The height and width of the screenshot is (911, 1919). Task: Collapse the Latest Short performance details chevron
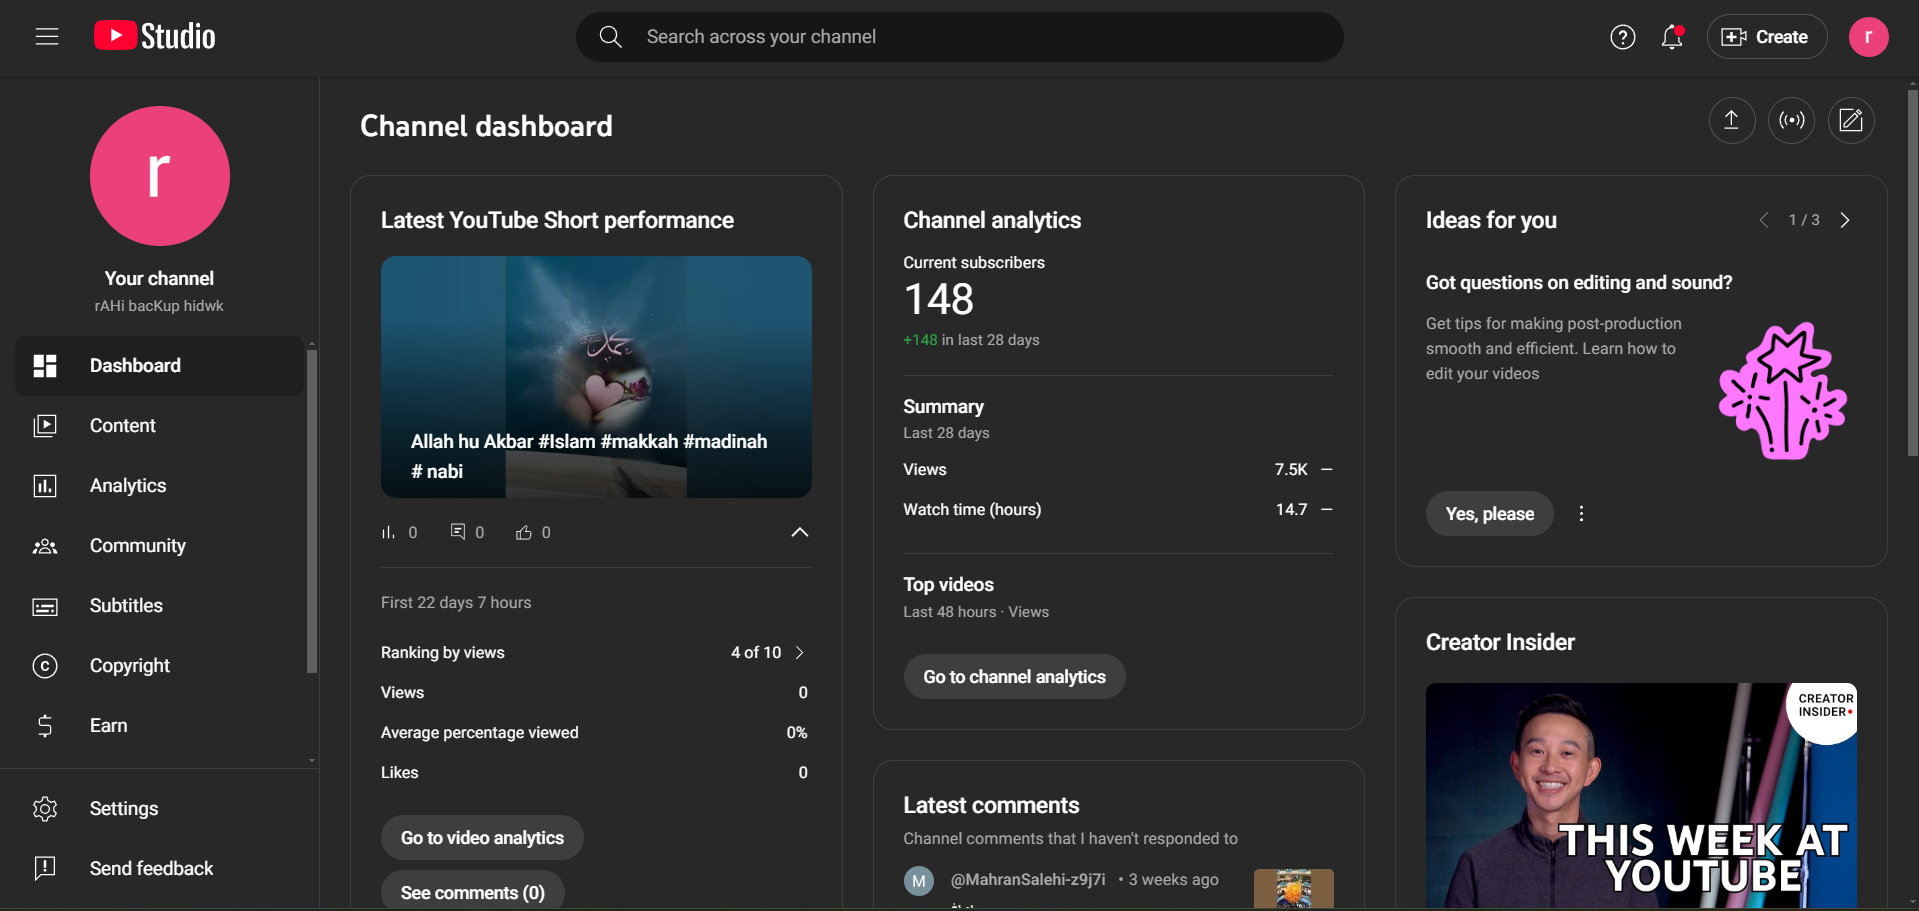800,532
